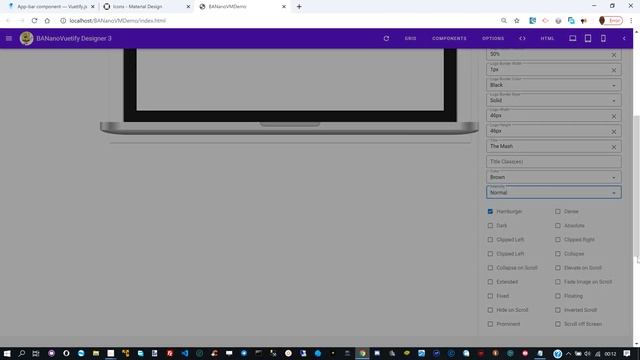Open Task View on the taskbar
Image resolution: width=640 pixels, height=360 pixels.
36,353
